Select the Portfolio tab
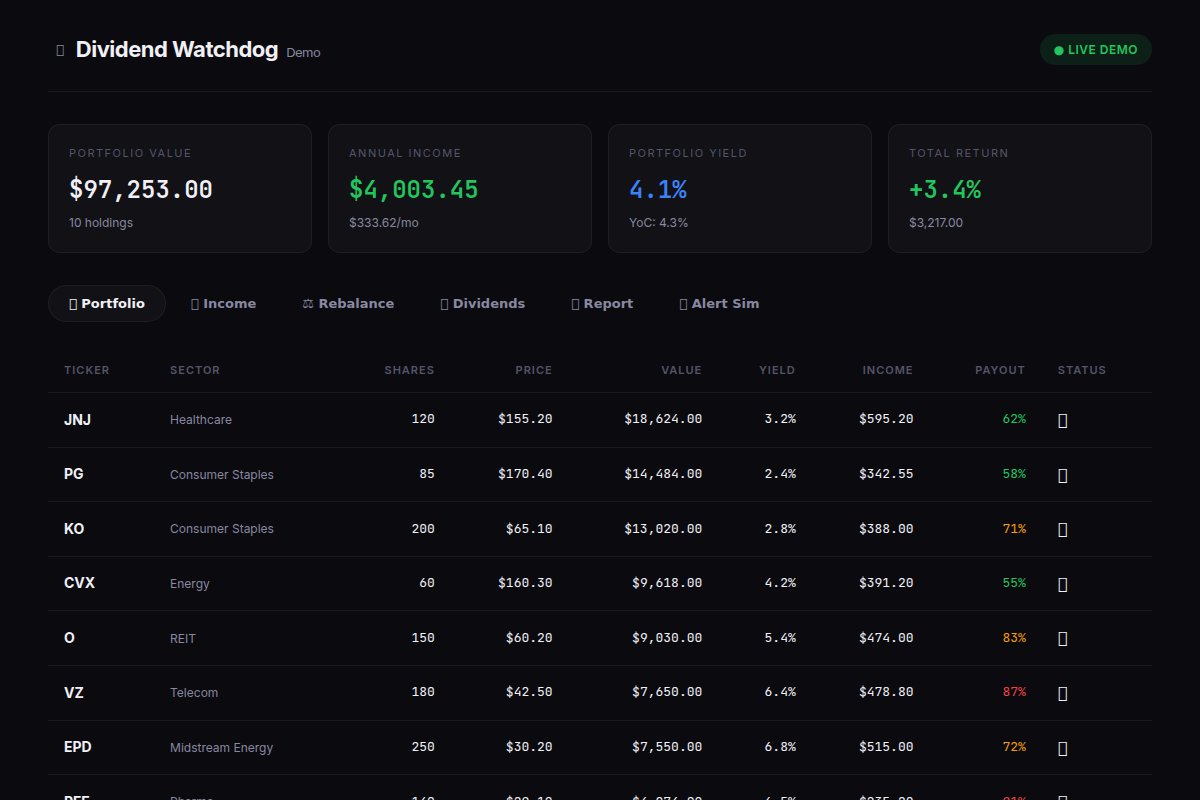Viewport: 1200px width, 800px height. pos(107,304)
